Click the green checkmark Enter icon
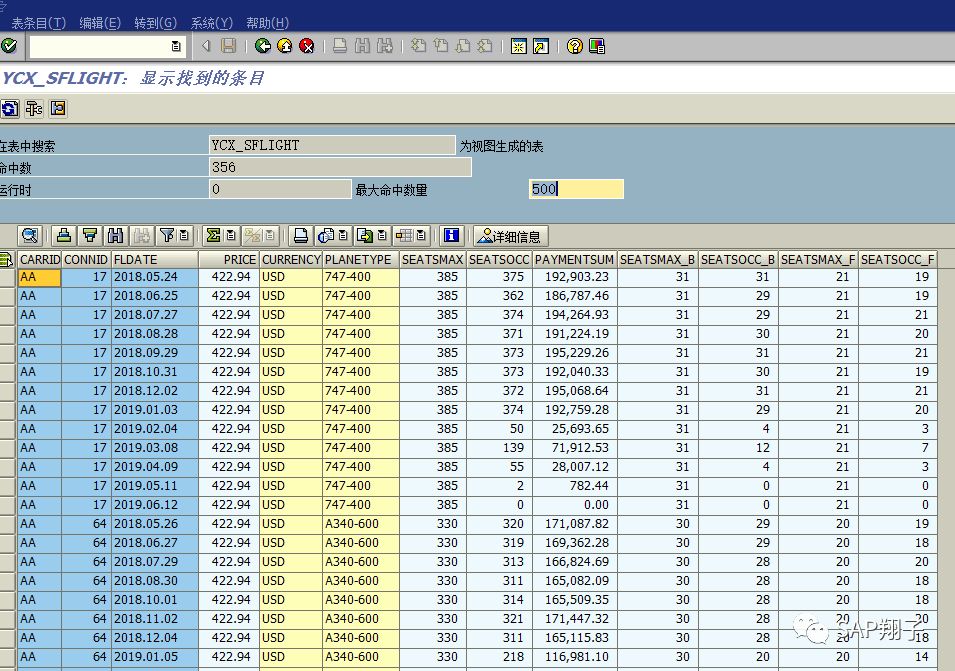The height and width of the screenshot is (671, 955). [9, 46]
